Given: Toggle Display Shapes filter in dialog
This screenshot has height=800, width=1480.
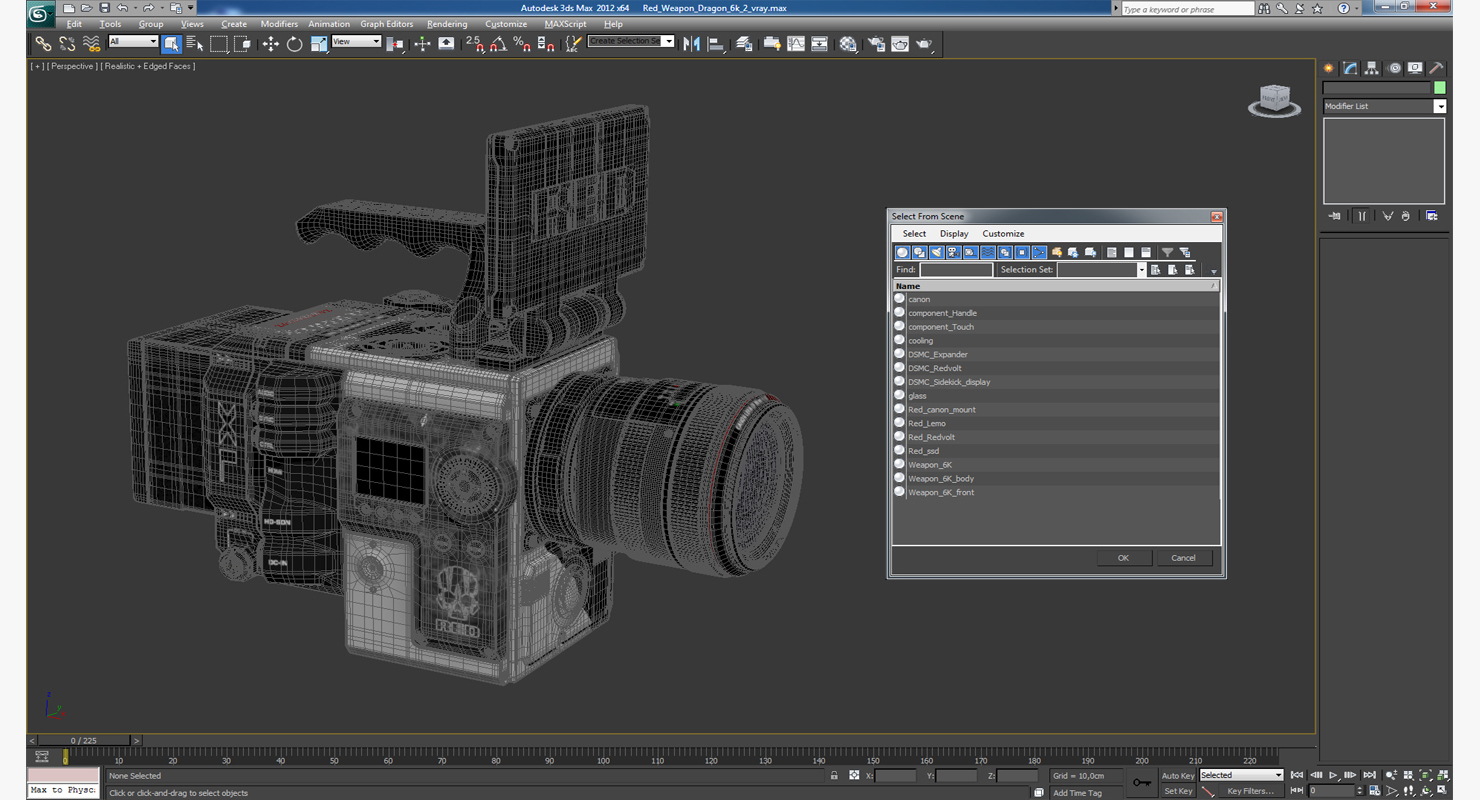Looking at the screenshot, I should (x=919, y=253).
